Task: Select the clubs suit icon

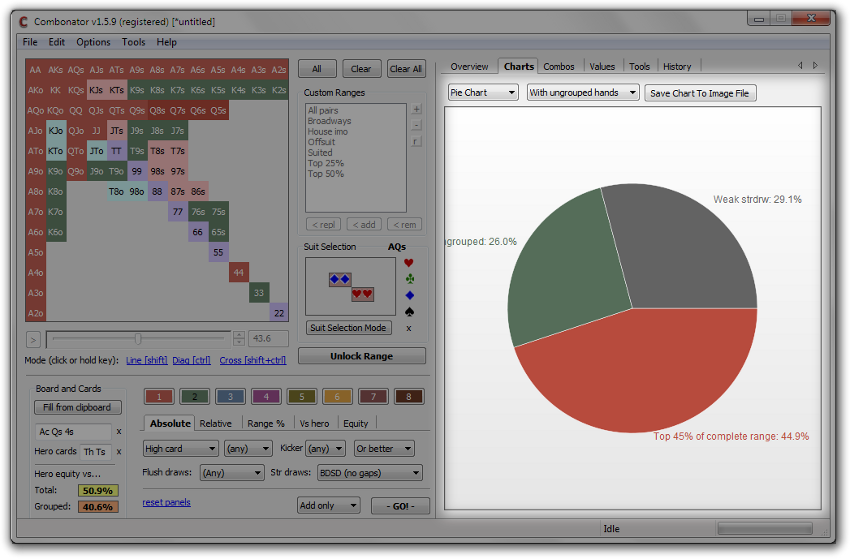Action: point(408,279)
